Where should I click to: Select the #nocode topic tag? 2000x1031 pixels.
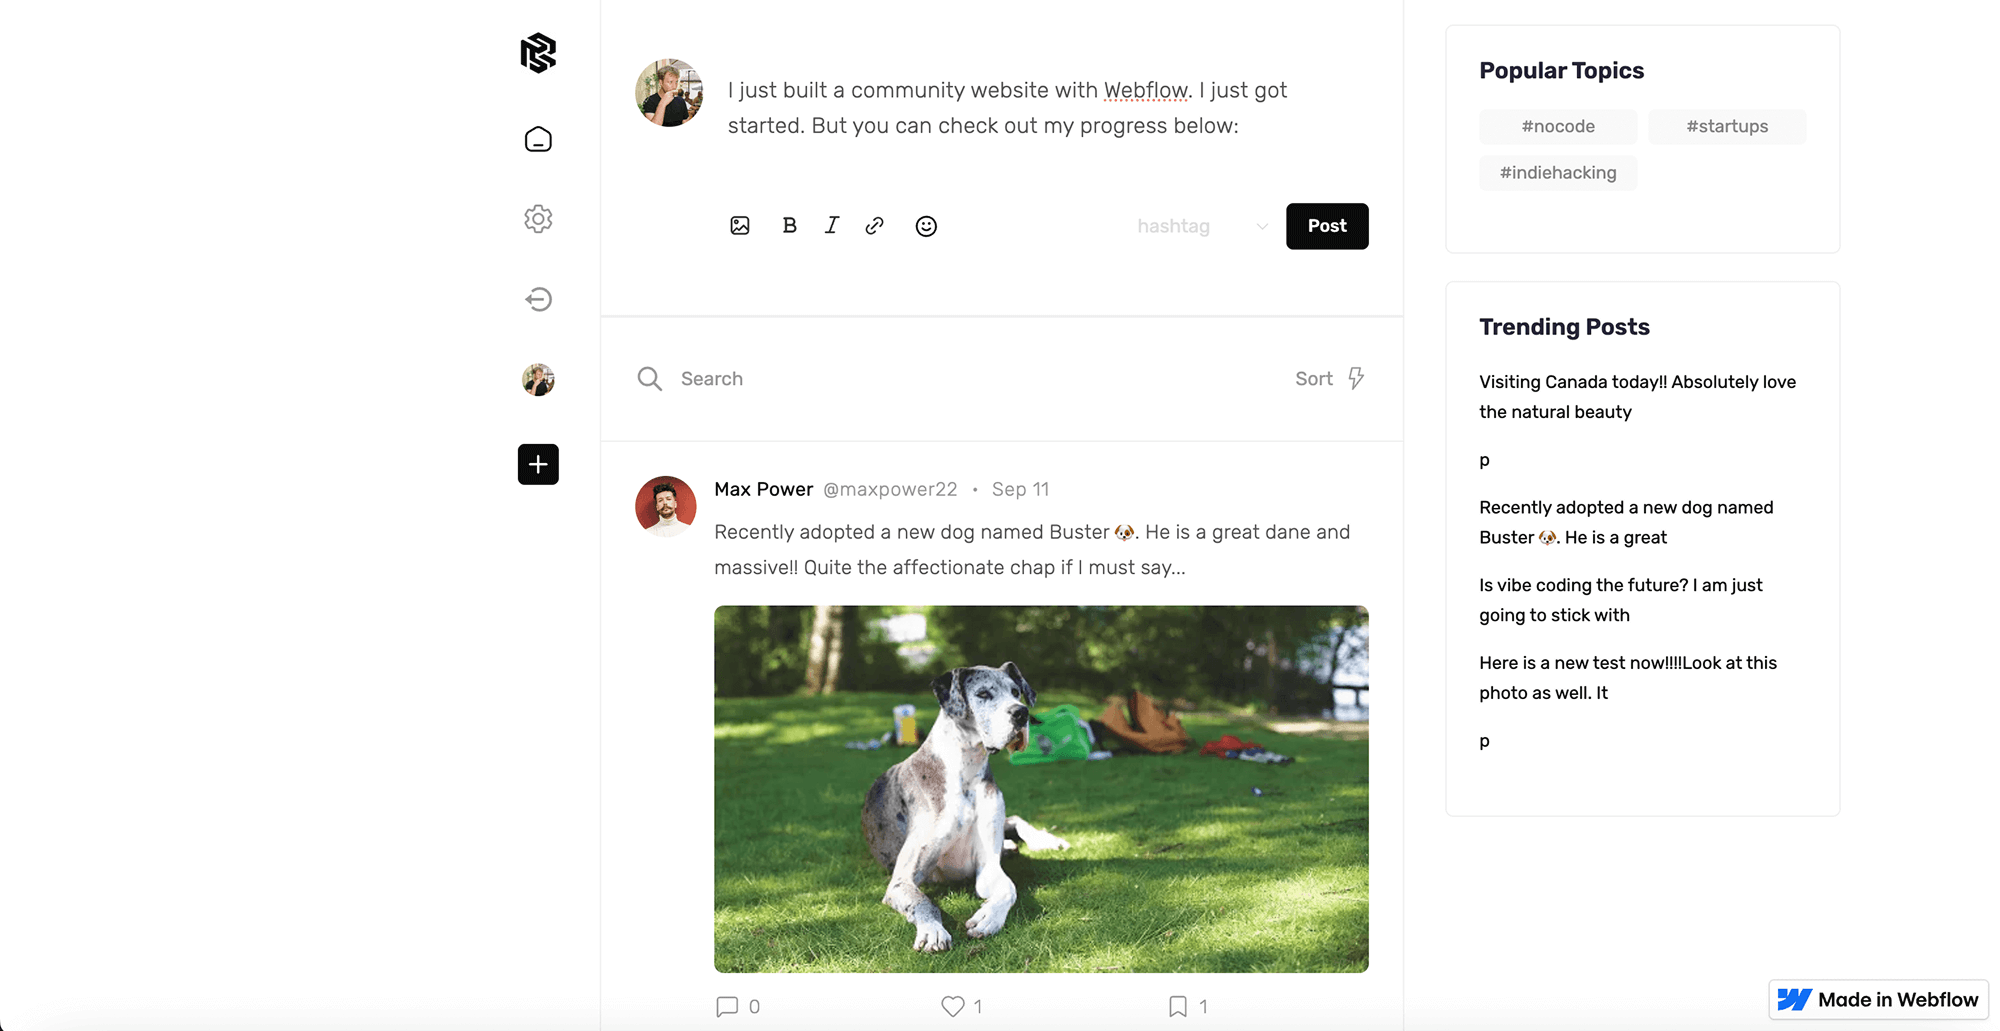click(1558, 126)
